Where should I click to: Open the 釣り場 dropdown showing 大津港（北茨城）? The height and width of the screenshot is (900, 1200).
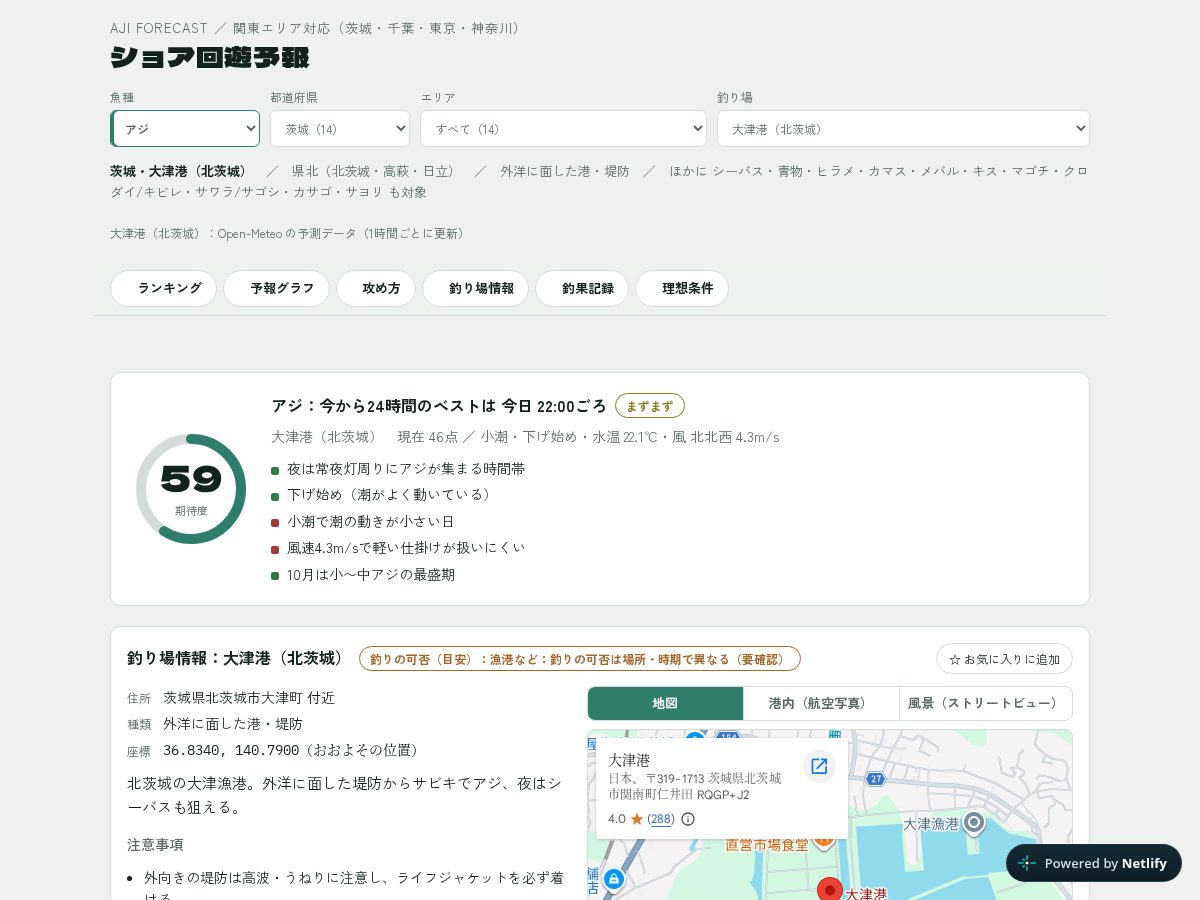903,129
